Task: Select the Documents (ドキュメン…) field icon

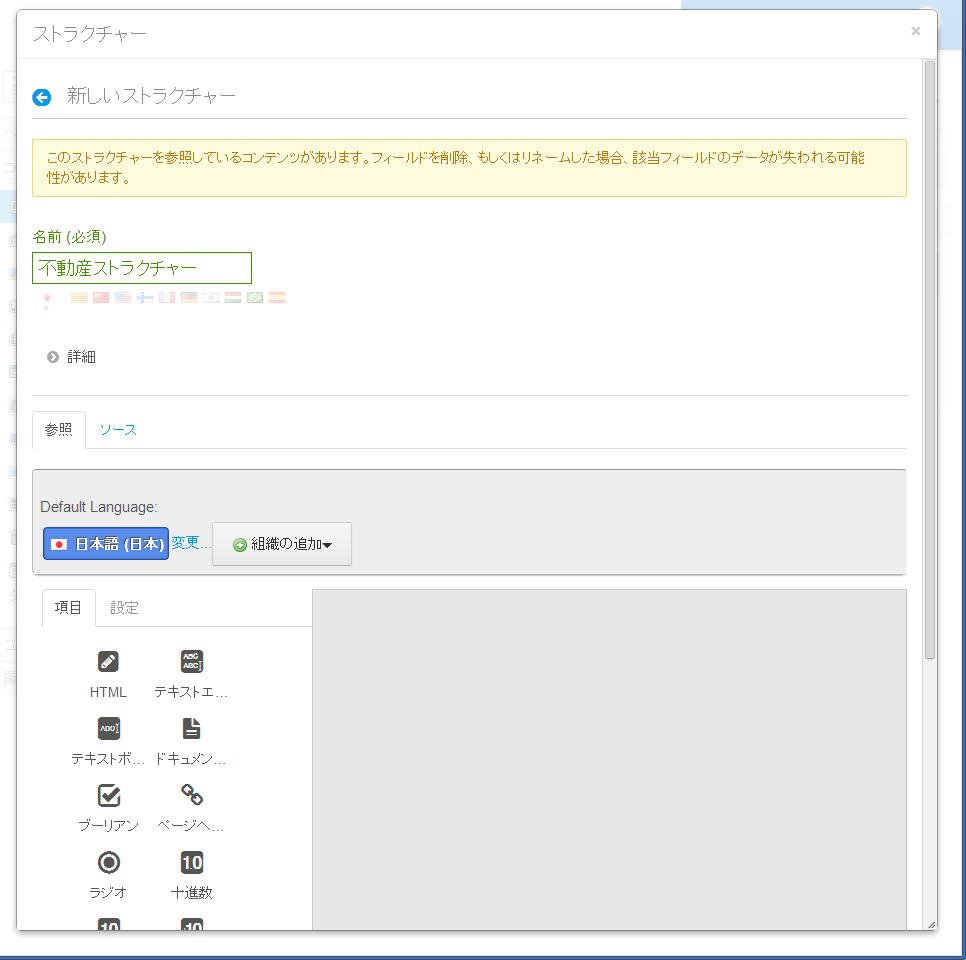Action: 192,728
